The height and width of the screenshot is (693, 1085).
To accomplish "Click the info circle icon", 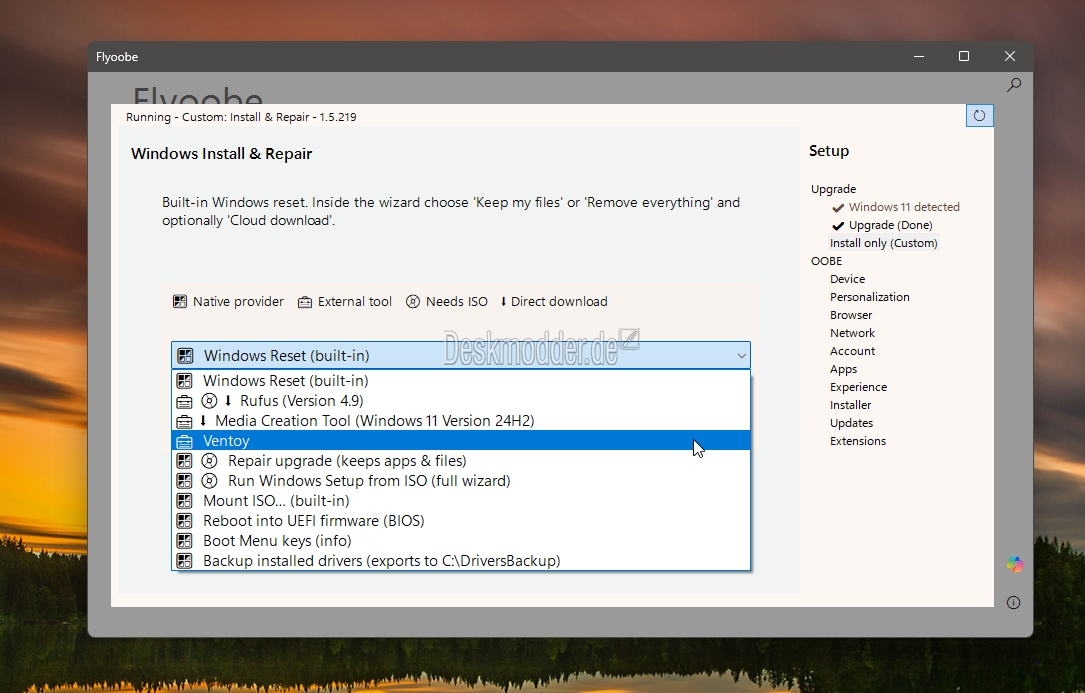I will (x=1014, y=602).
